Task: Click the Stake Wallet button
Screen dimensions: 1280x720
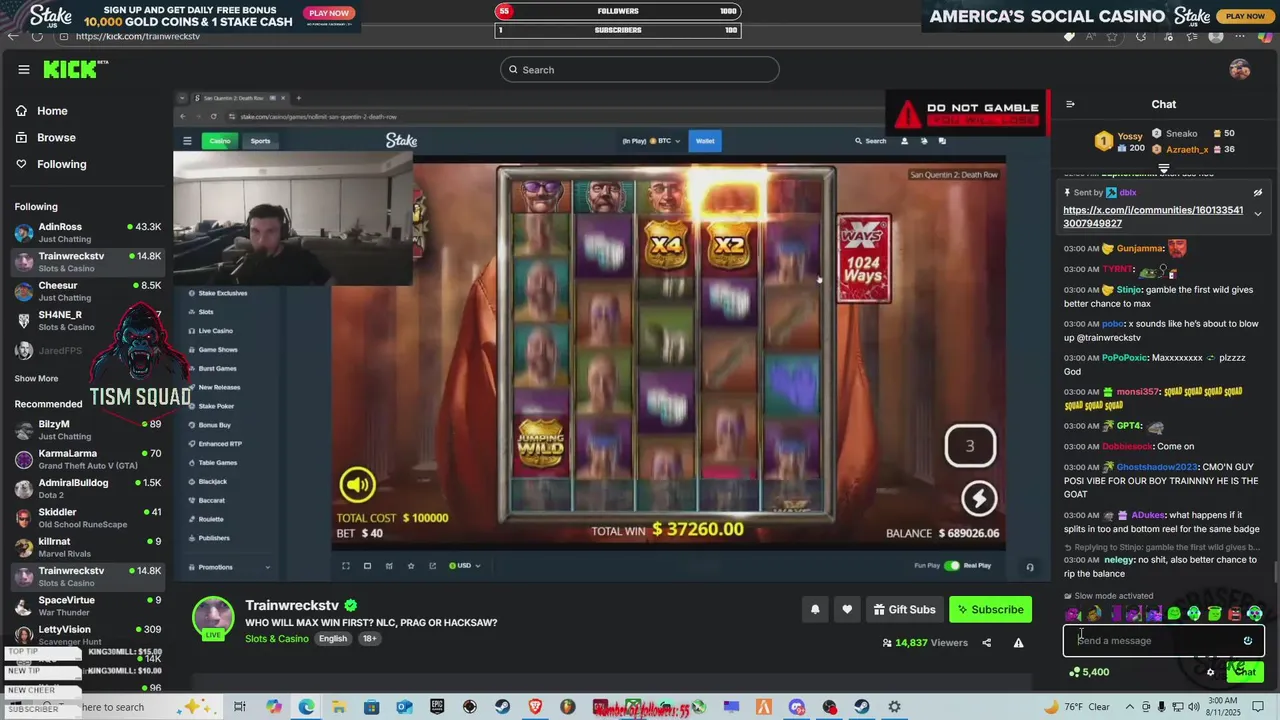Action: point(705,141)
